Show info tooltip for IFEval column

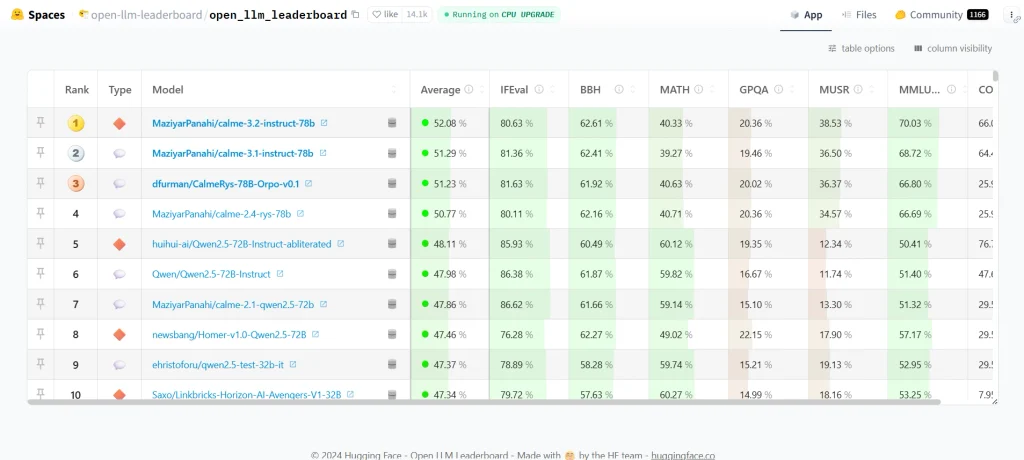coord(539,90)
